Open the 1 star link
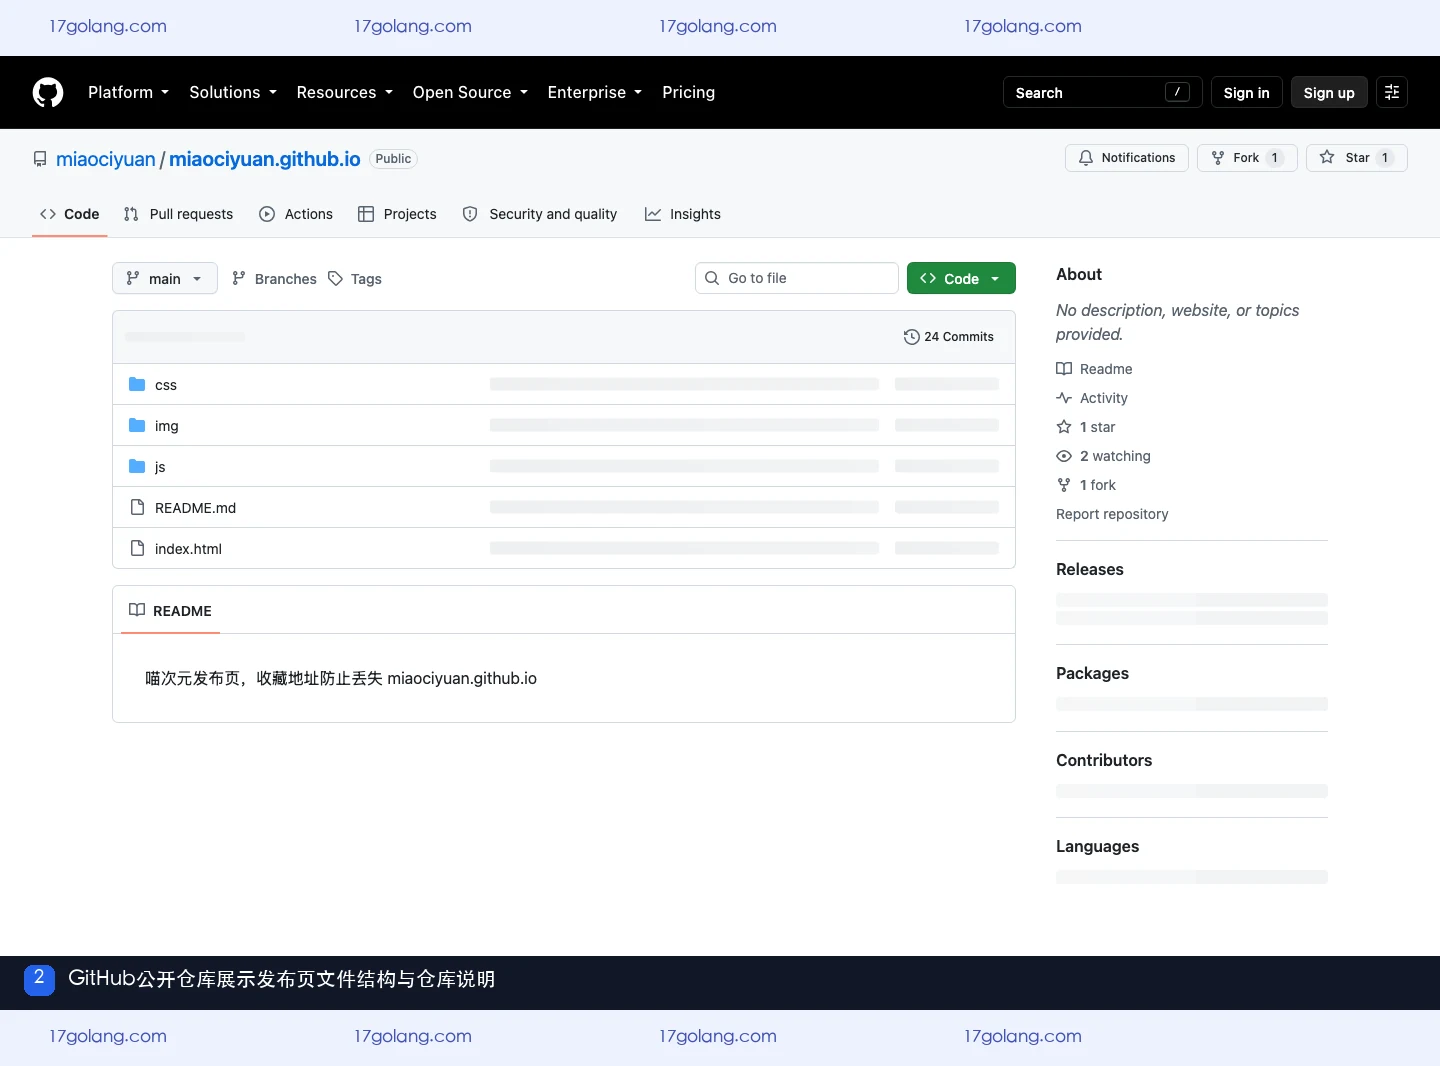This screenshot has height=1066, width=1440. coord(1086,427)
